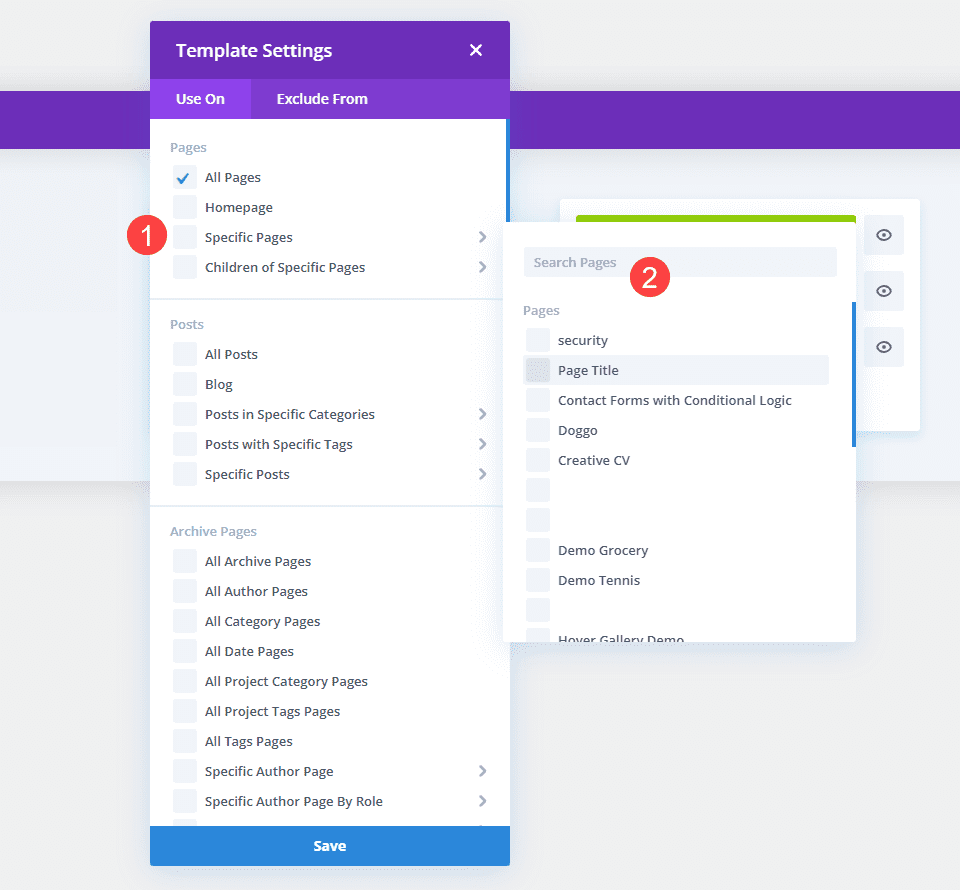Close the Template Settings dialog

tap(475, 49)
